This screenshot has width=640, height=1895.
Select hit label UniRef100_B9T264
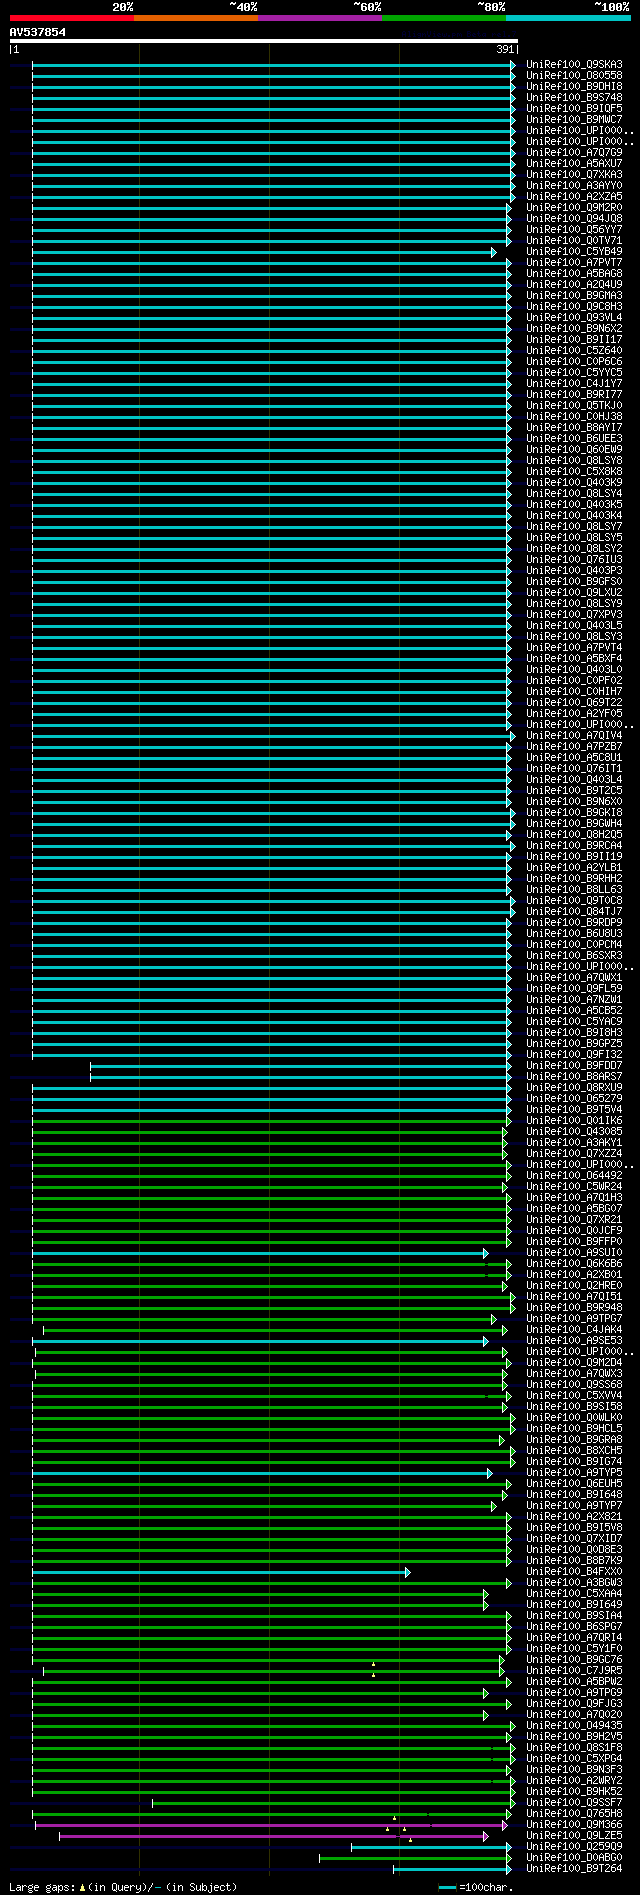coord(574,1869)
